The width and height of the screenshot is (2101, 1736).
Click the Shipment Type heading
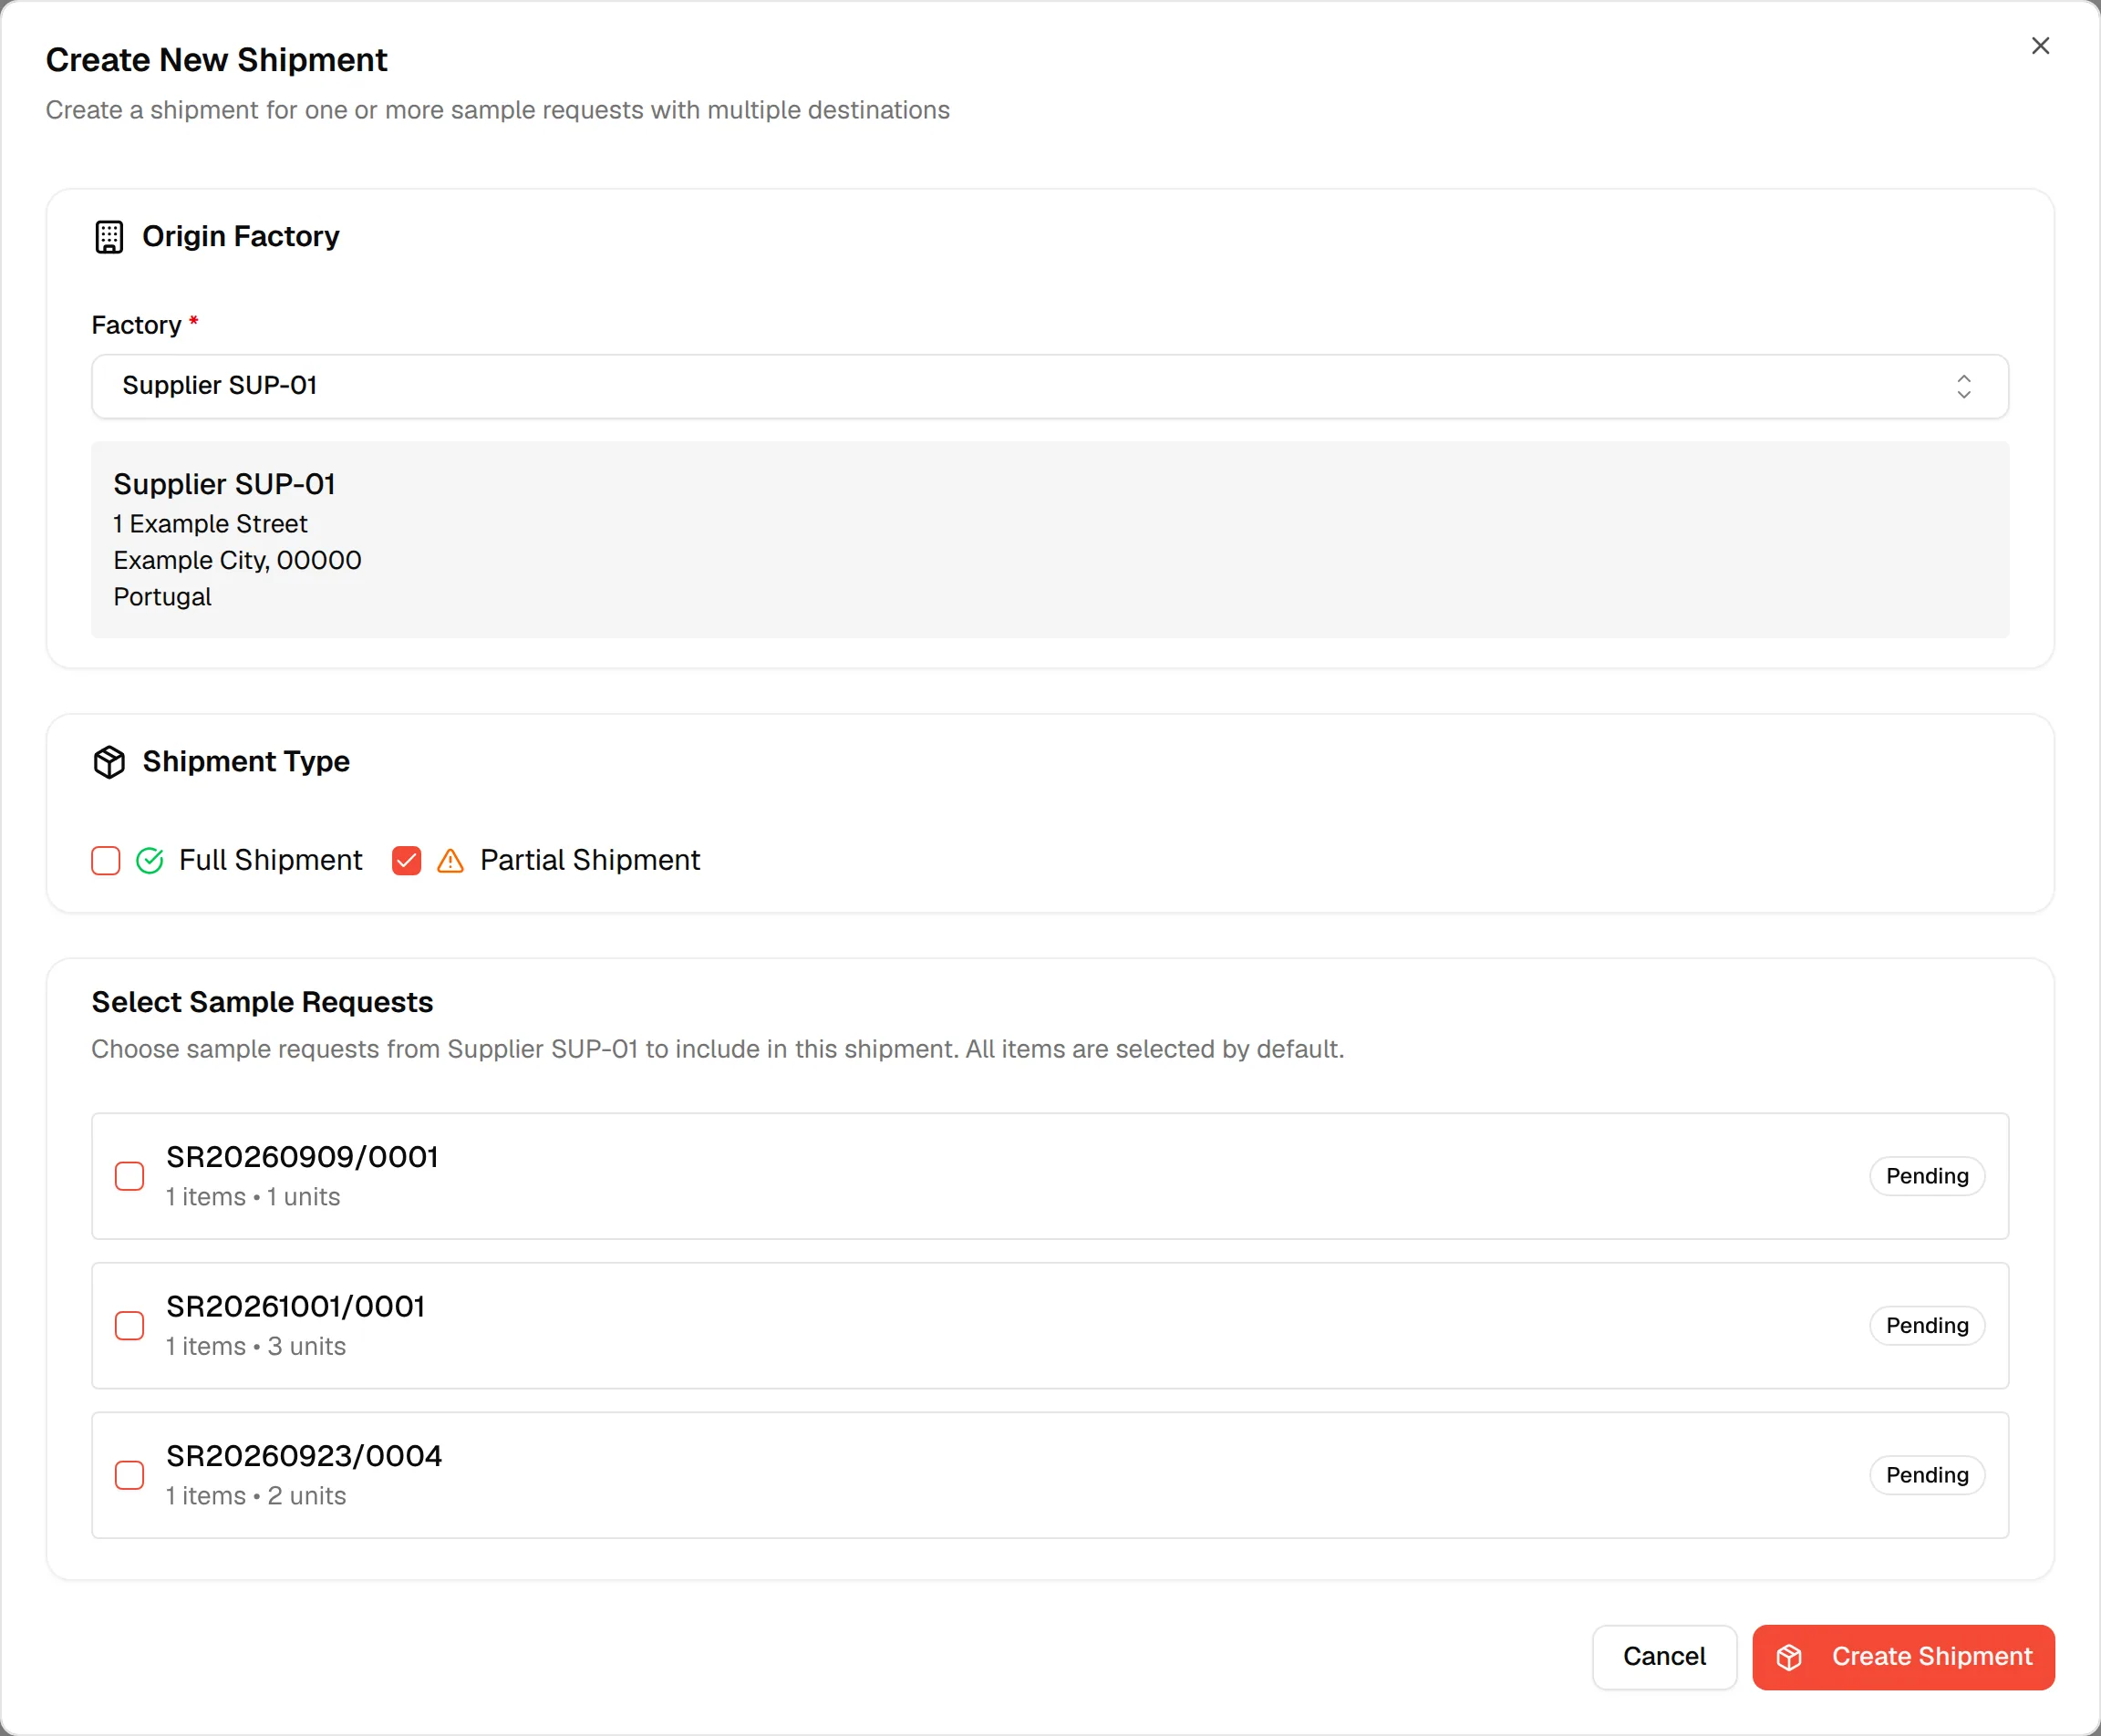[x=246, y=762]
